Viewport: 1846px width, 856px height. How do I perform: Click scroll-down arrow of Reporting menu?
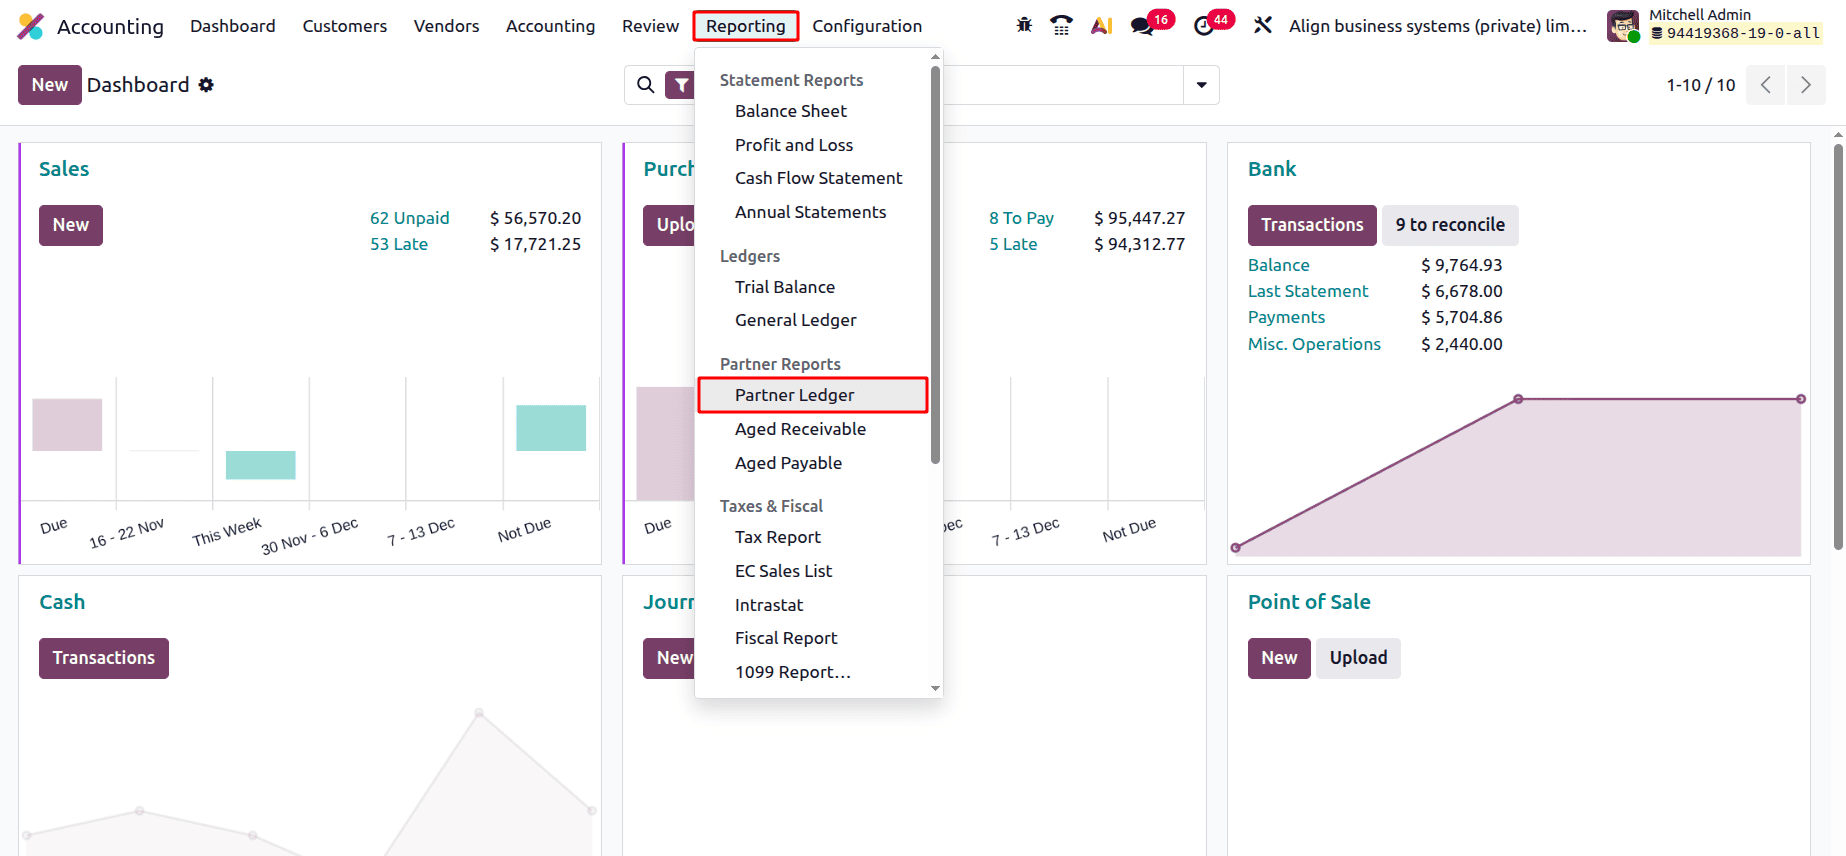tap(935, 688)
